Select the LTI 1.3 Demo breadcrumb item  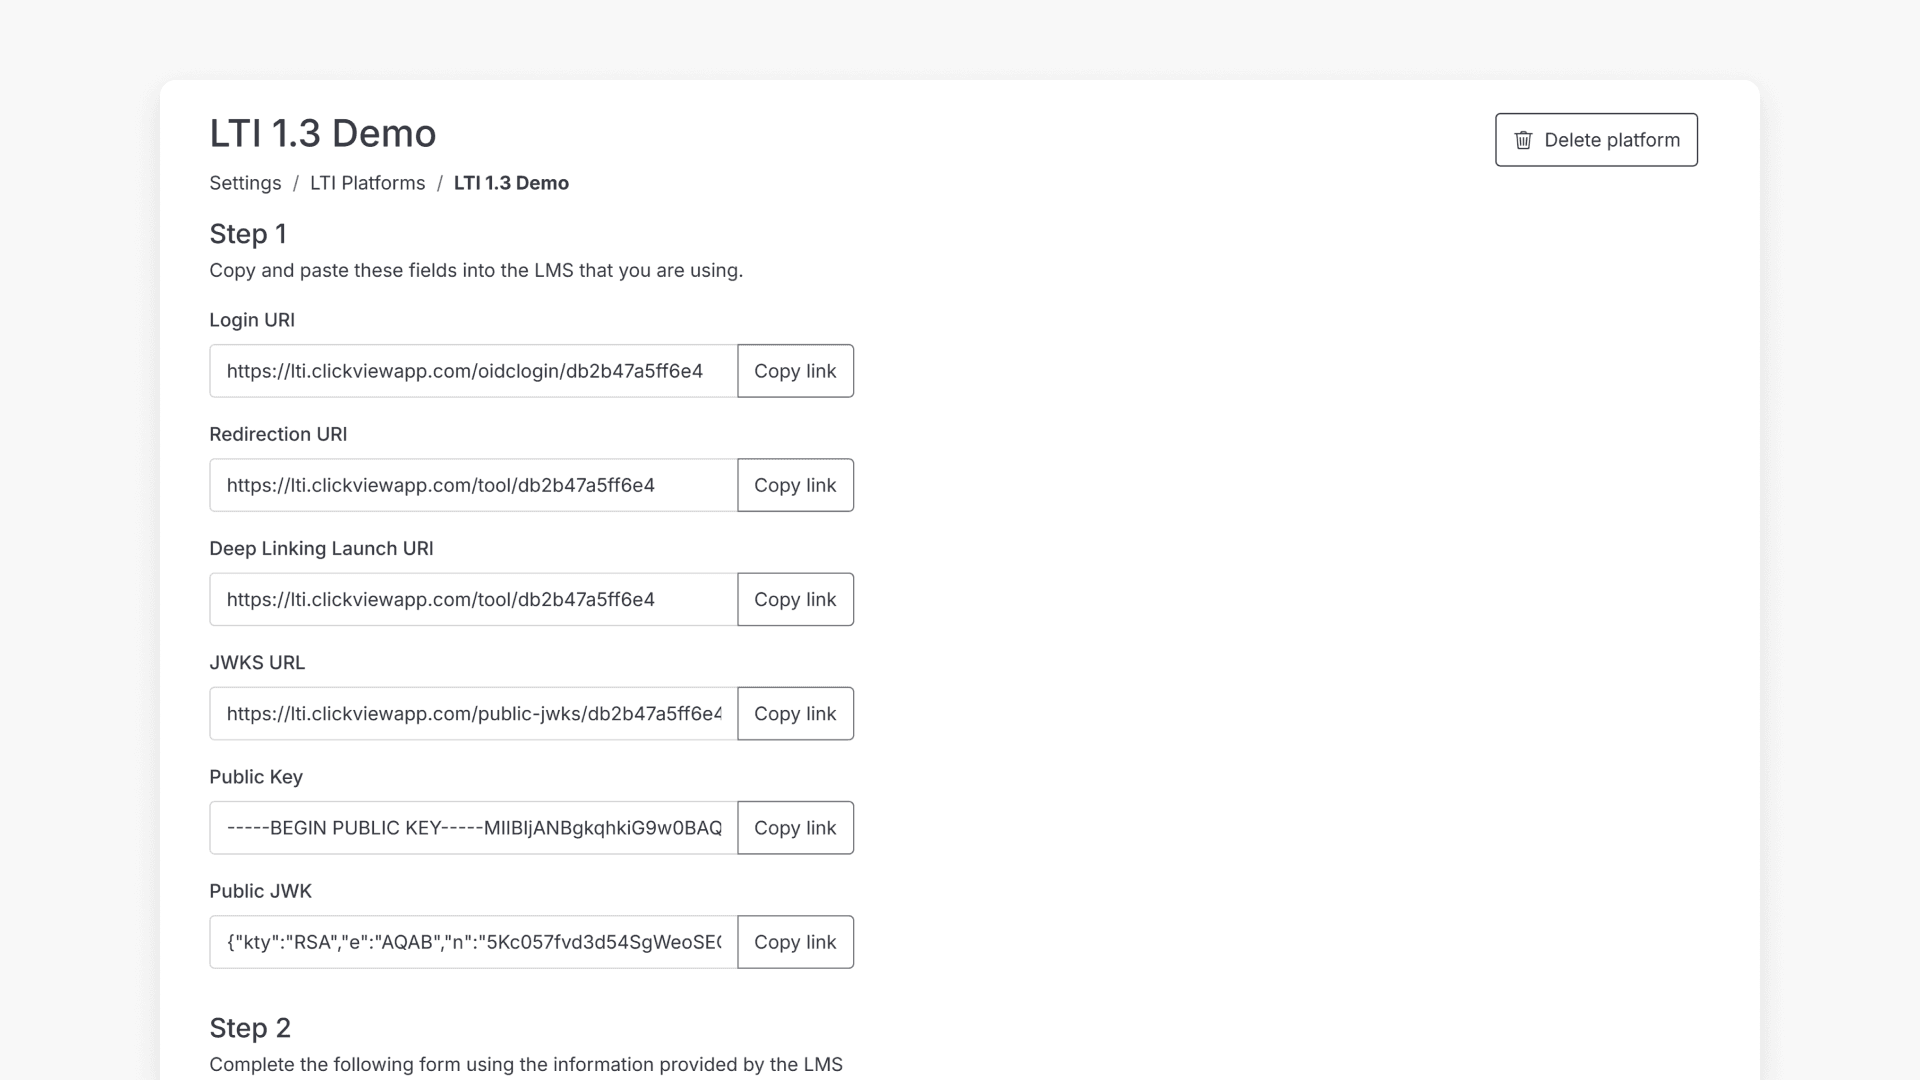[x=511, y=183]
